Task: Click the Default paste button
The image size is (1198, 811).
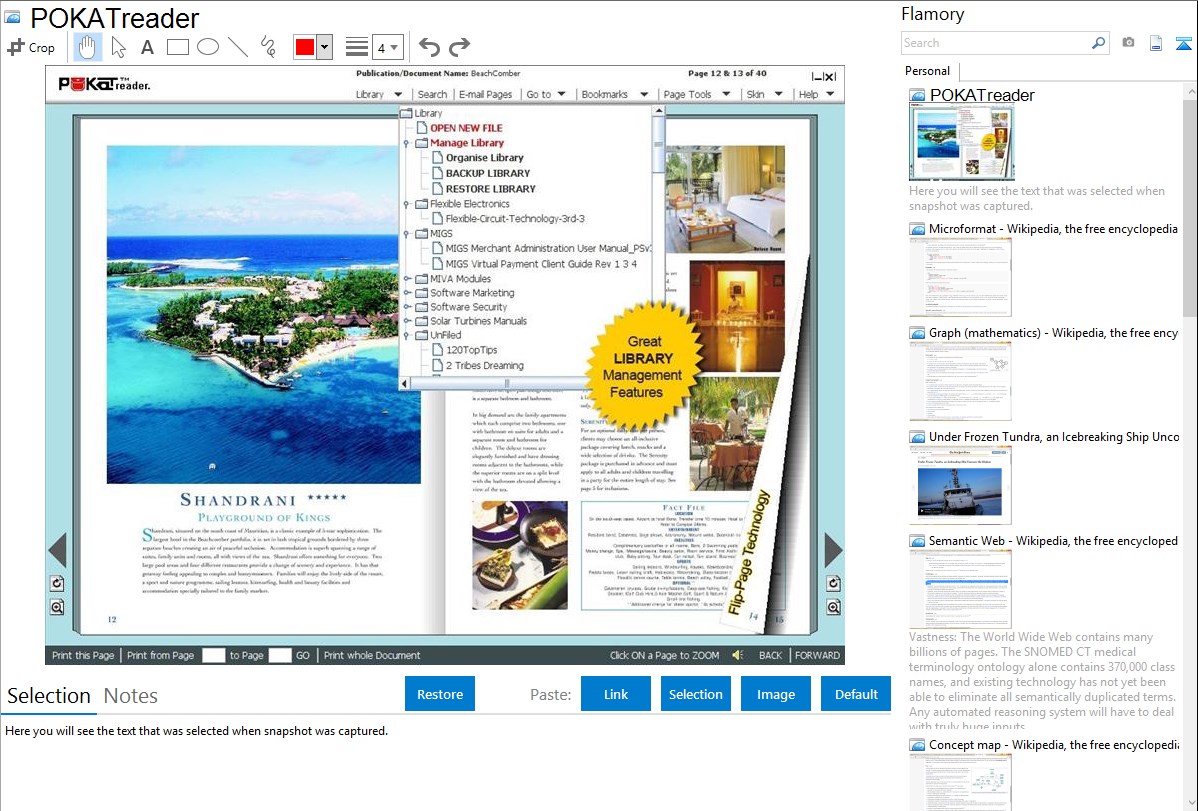Action: click(856, 694)
